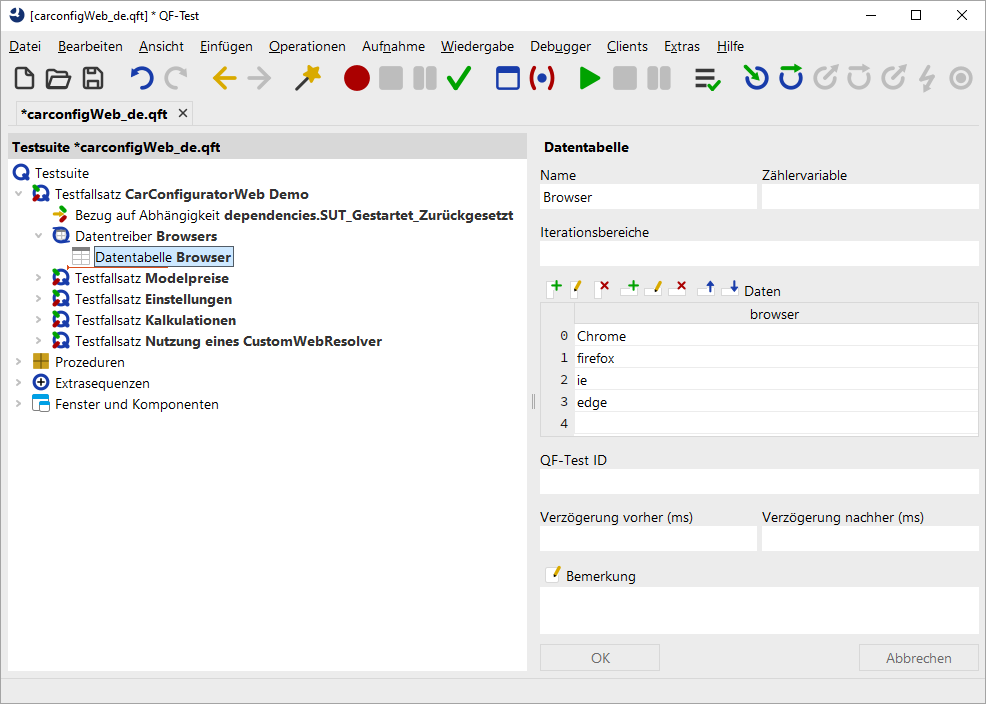The height and width of the screenshot is (704, 986).
Task: Collapse the Datentreiber Browsers node
Action: click(39, 236)
